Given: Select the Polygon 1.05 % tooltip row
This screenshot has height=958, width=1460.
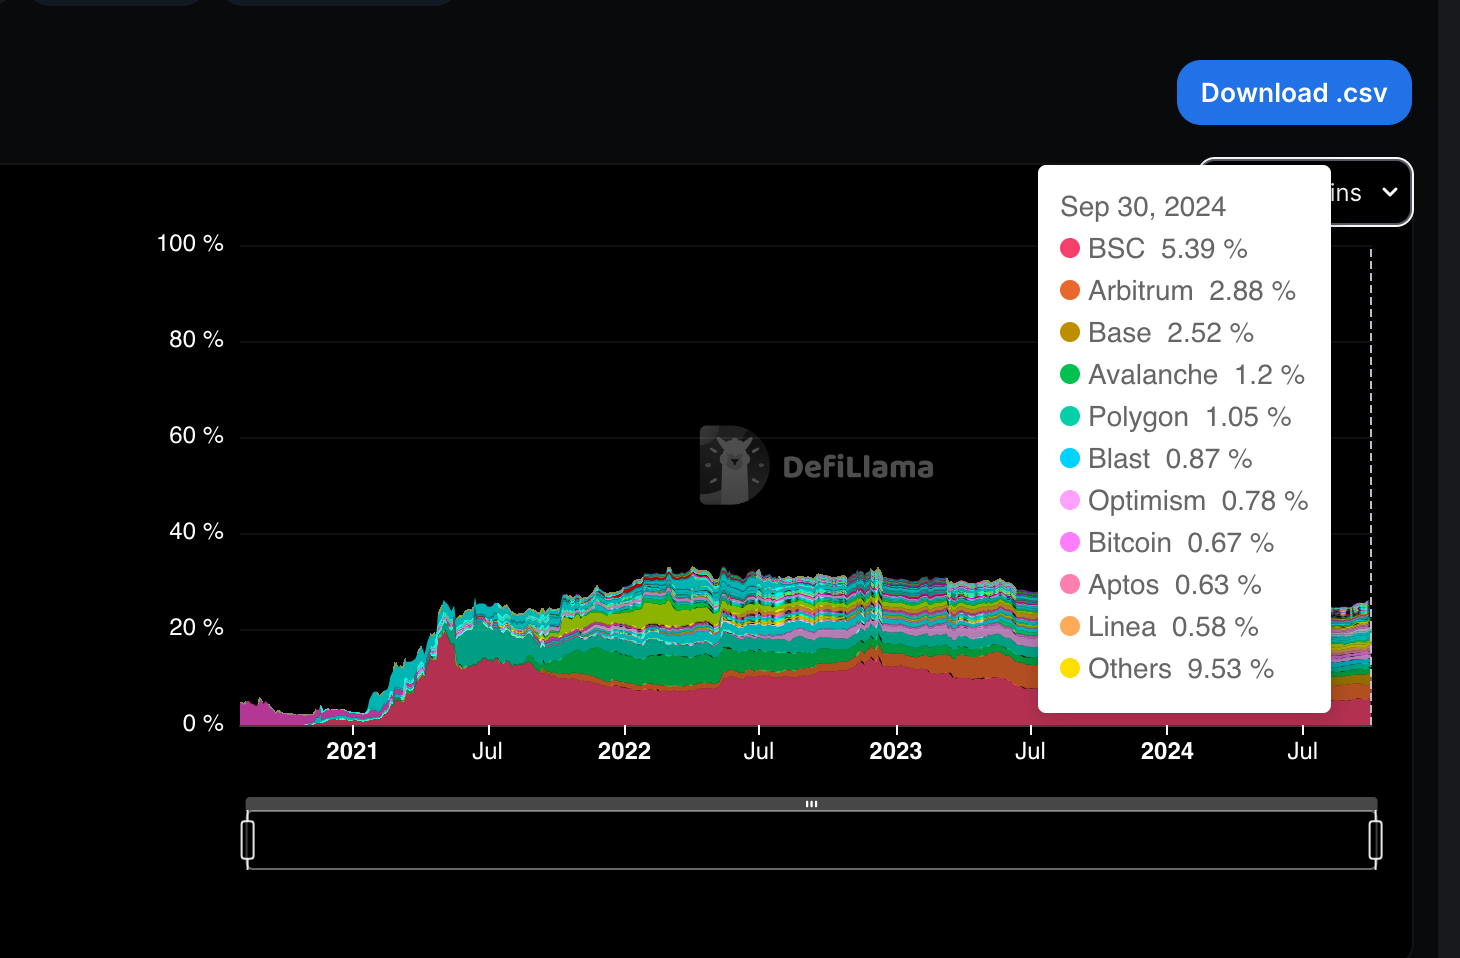Looking at the screenshot, I should pos(1176,417).
